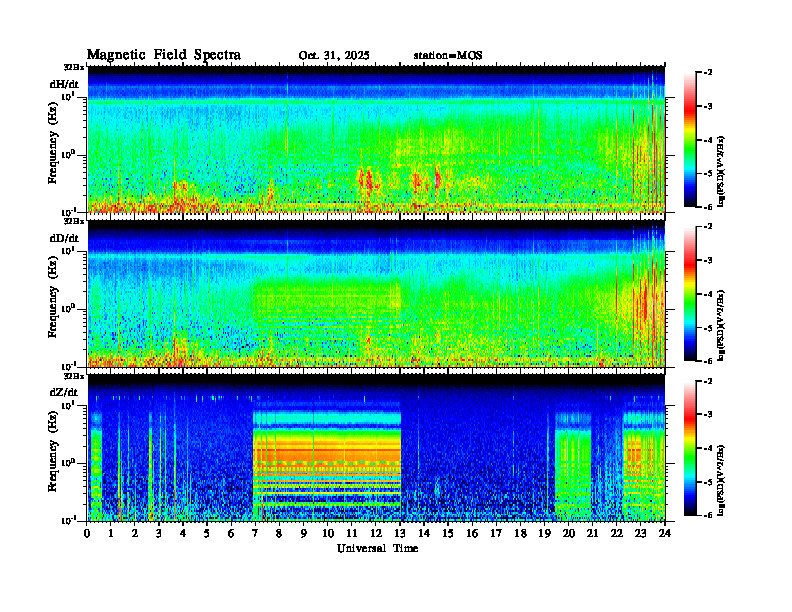Click hour "16" on the Universal Time axis
Image resolution: width=792 pixels, height=612 pixels.
coord(472,534)
